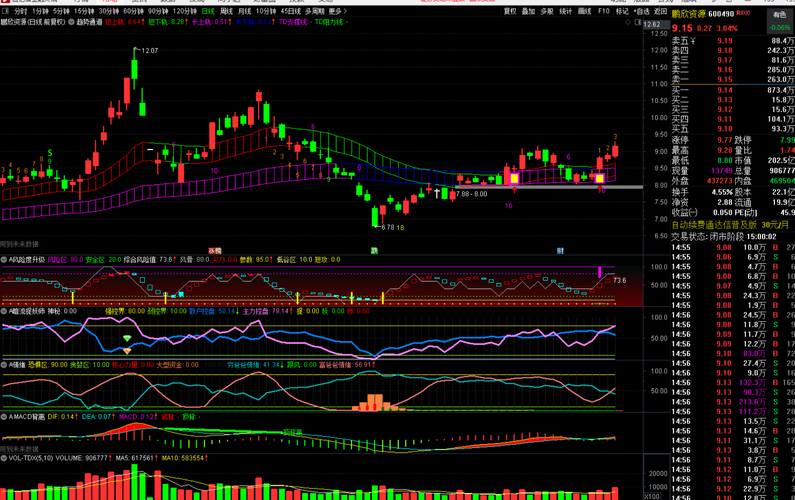
Task: Toggle 自选 watchlist for this stock
Action: click(x=641, y=11)
